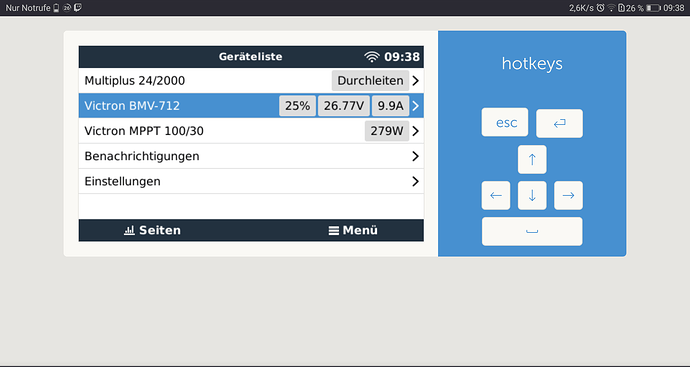Viewport: 690px width, 367px height.
Task: Tap the Android Wi-Fi status bar icon
Action: pyautogui.click(x=611, y=7)
